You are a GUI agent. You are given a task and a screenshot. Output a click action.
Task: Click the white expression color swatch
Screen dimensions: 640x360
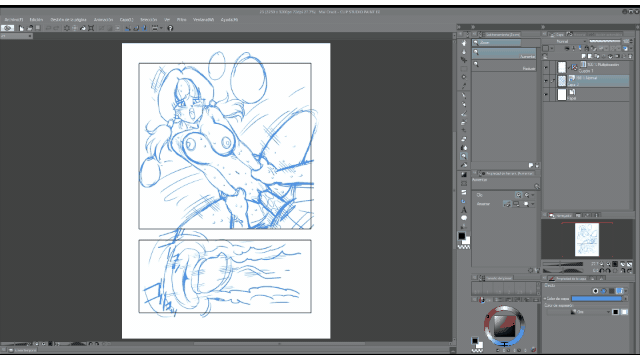[624, 312]
